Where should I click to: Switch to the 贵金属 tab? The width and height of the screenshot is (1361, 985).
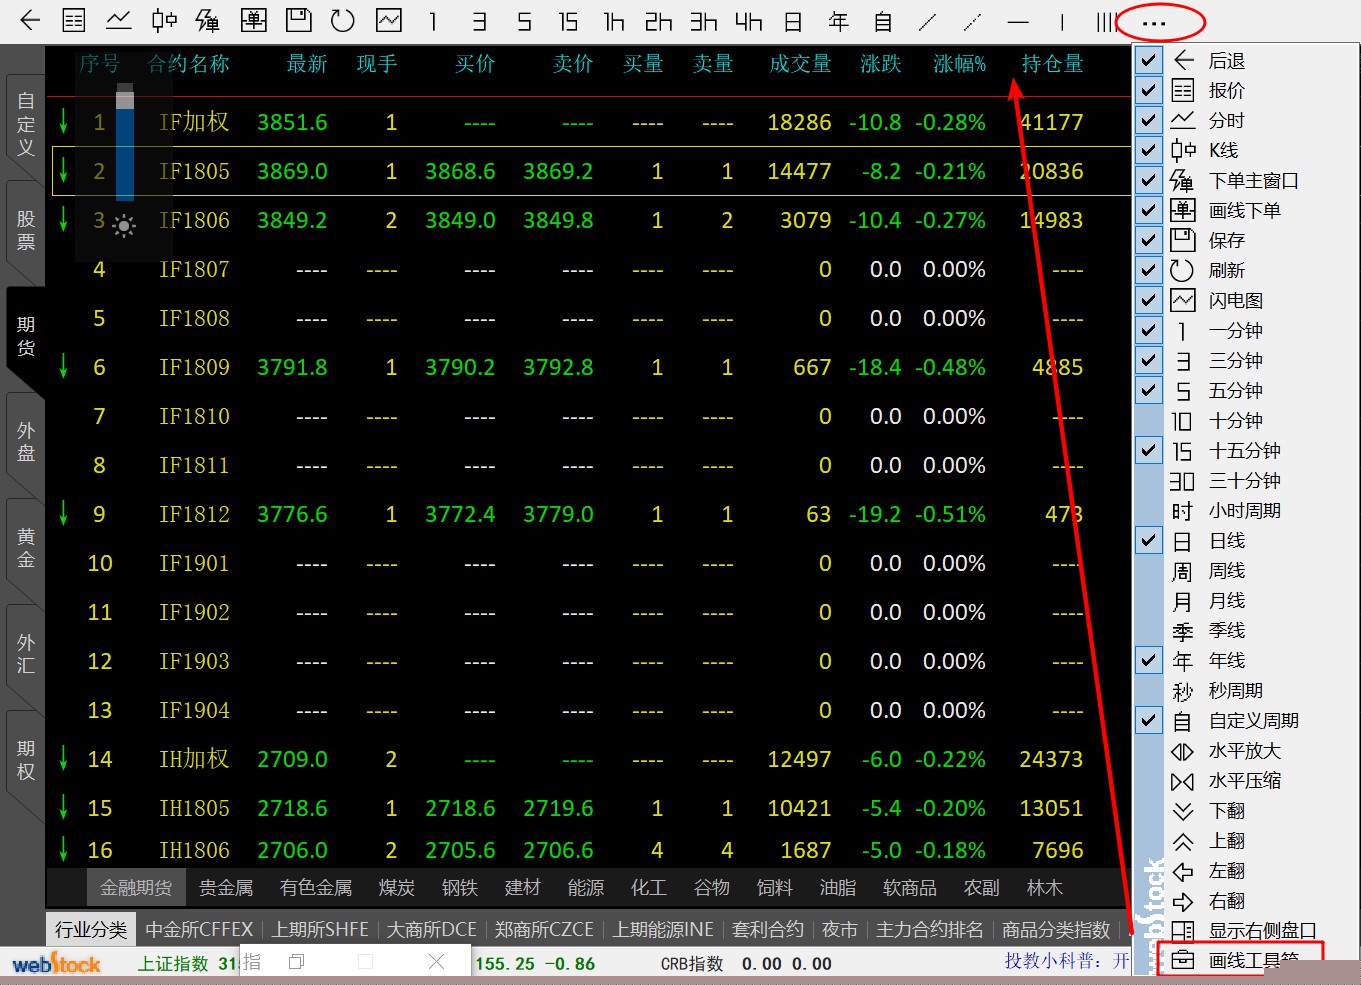pyautogui.click(x=226, y=888)
